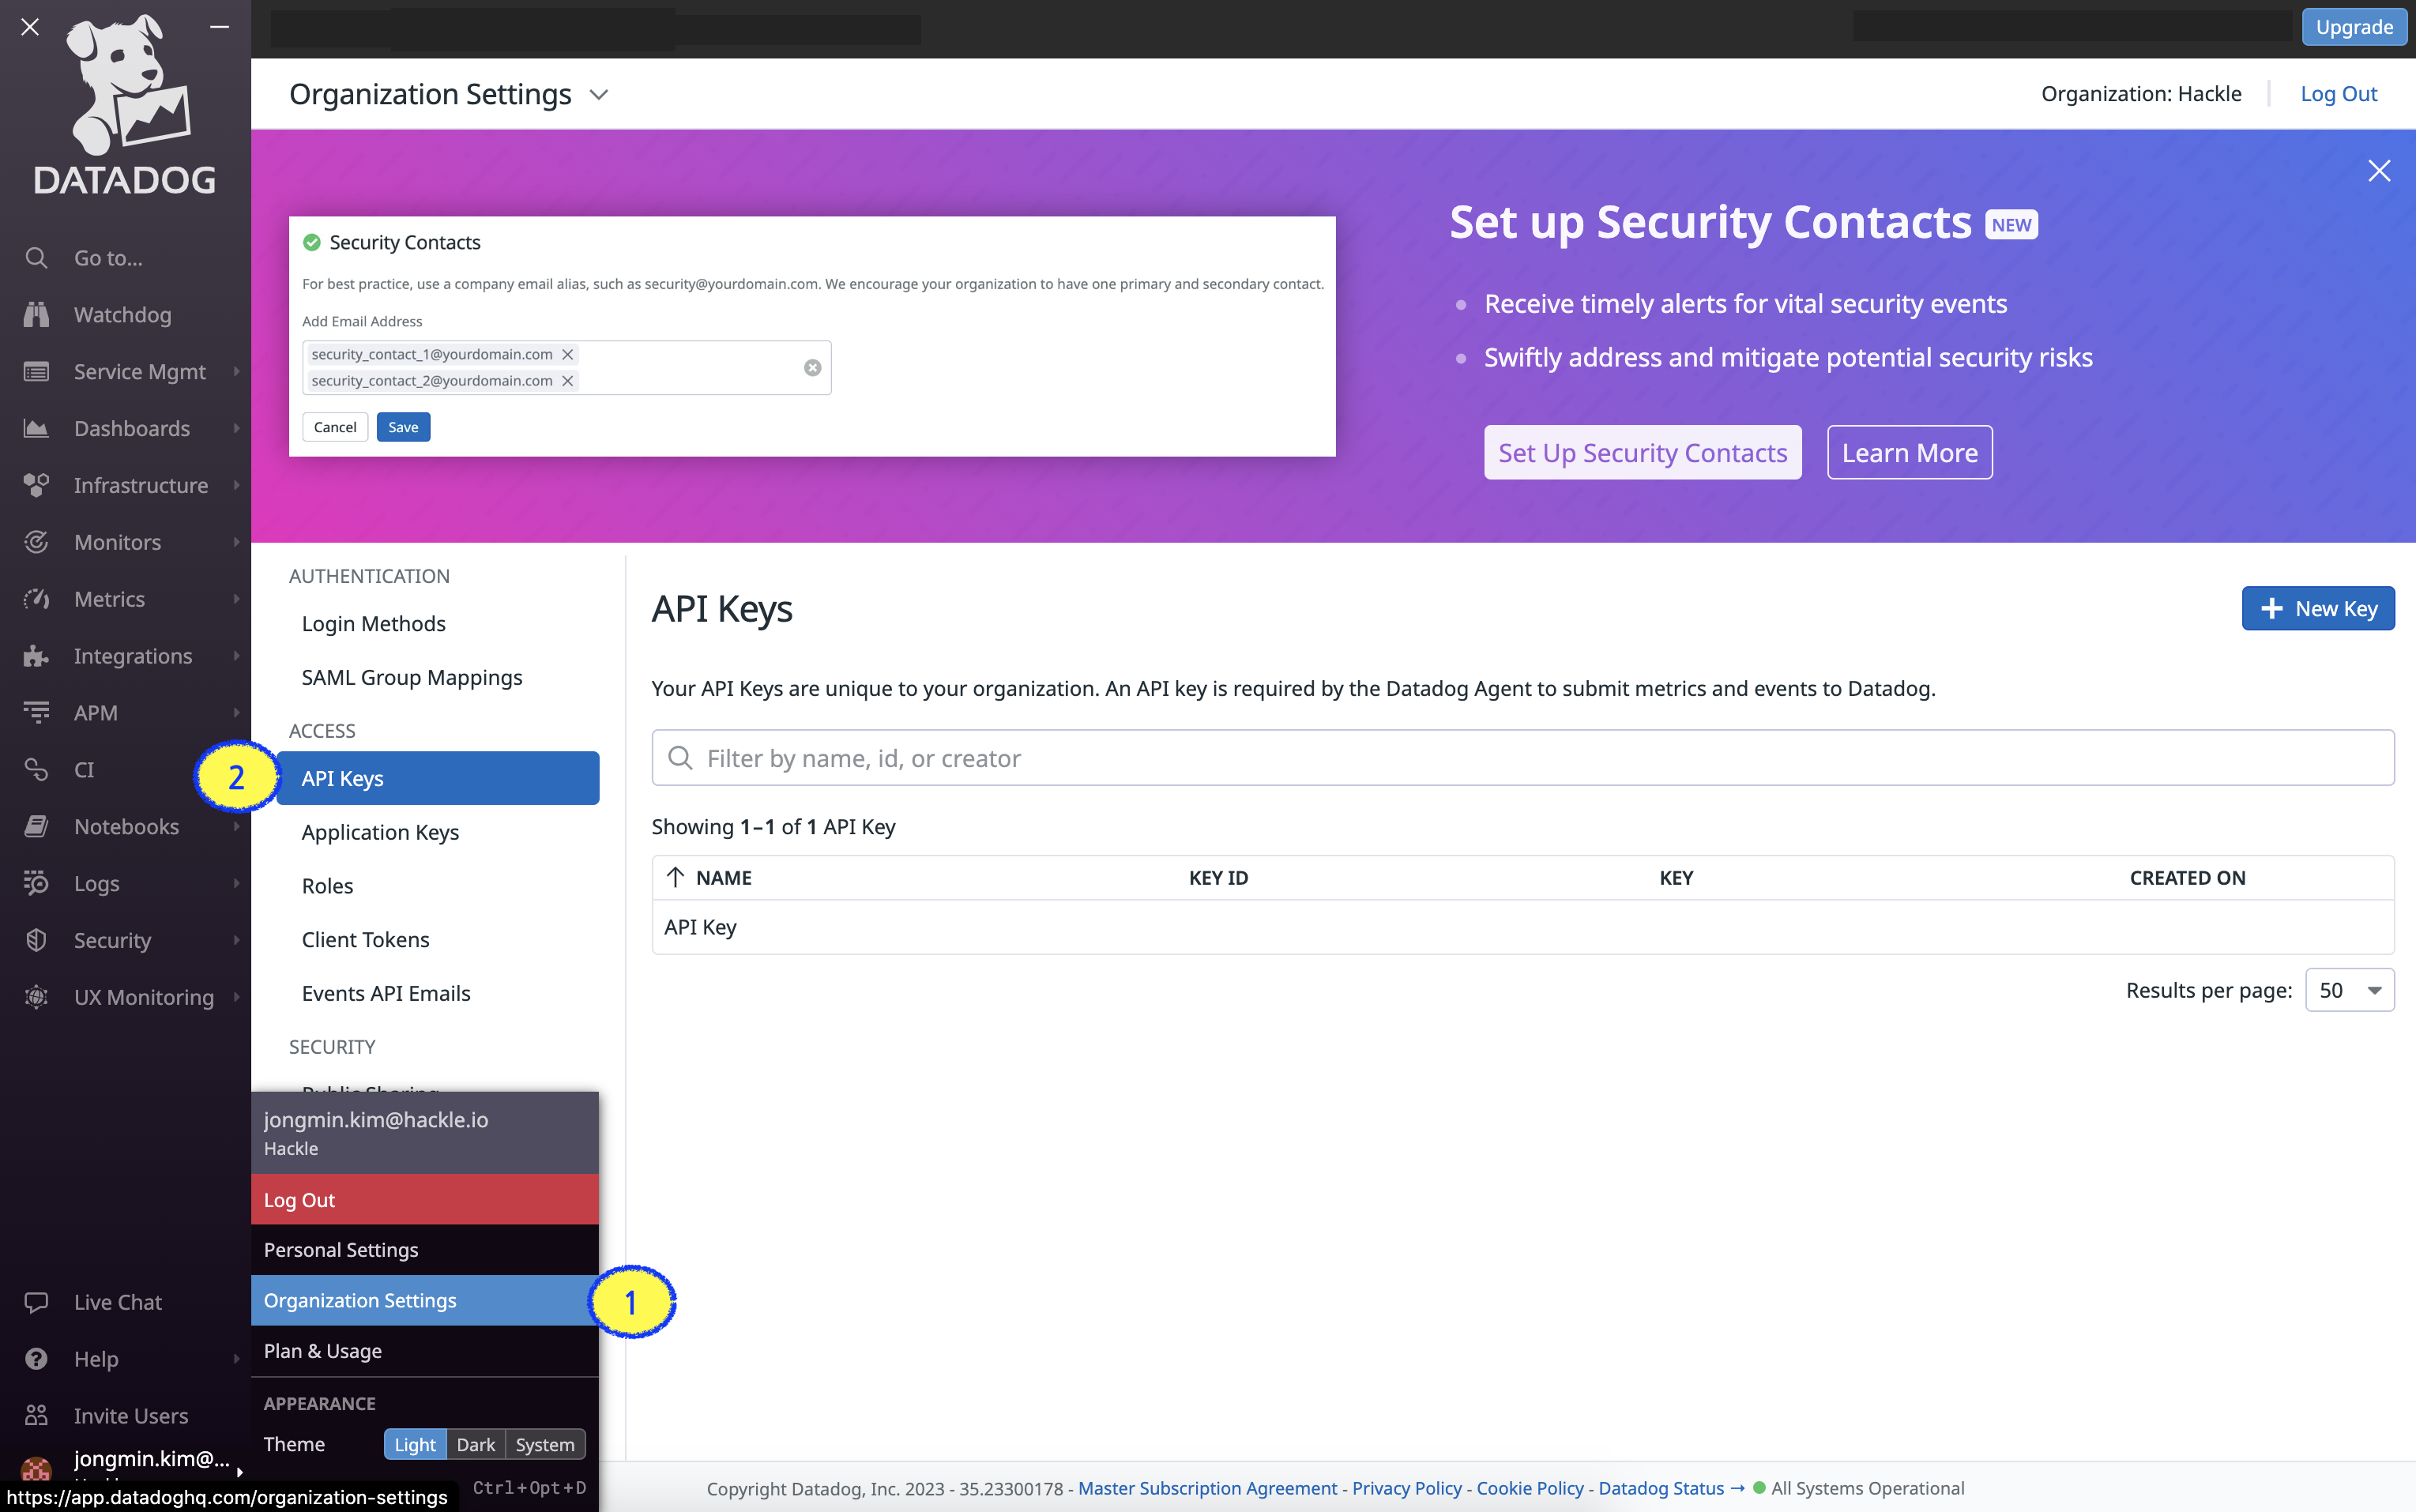Click the Notebooks icon in sidebar
This screenshot has width=2416, height=1512.
point(36,827)
